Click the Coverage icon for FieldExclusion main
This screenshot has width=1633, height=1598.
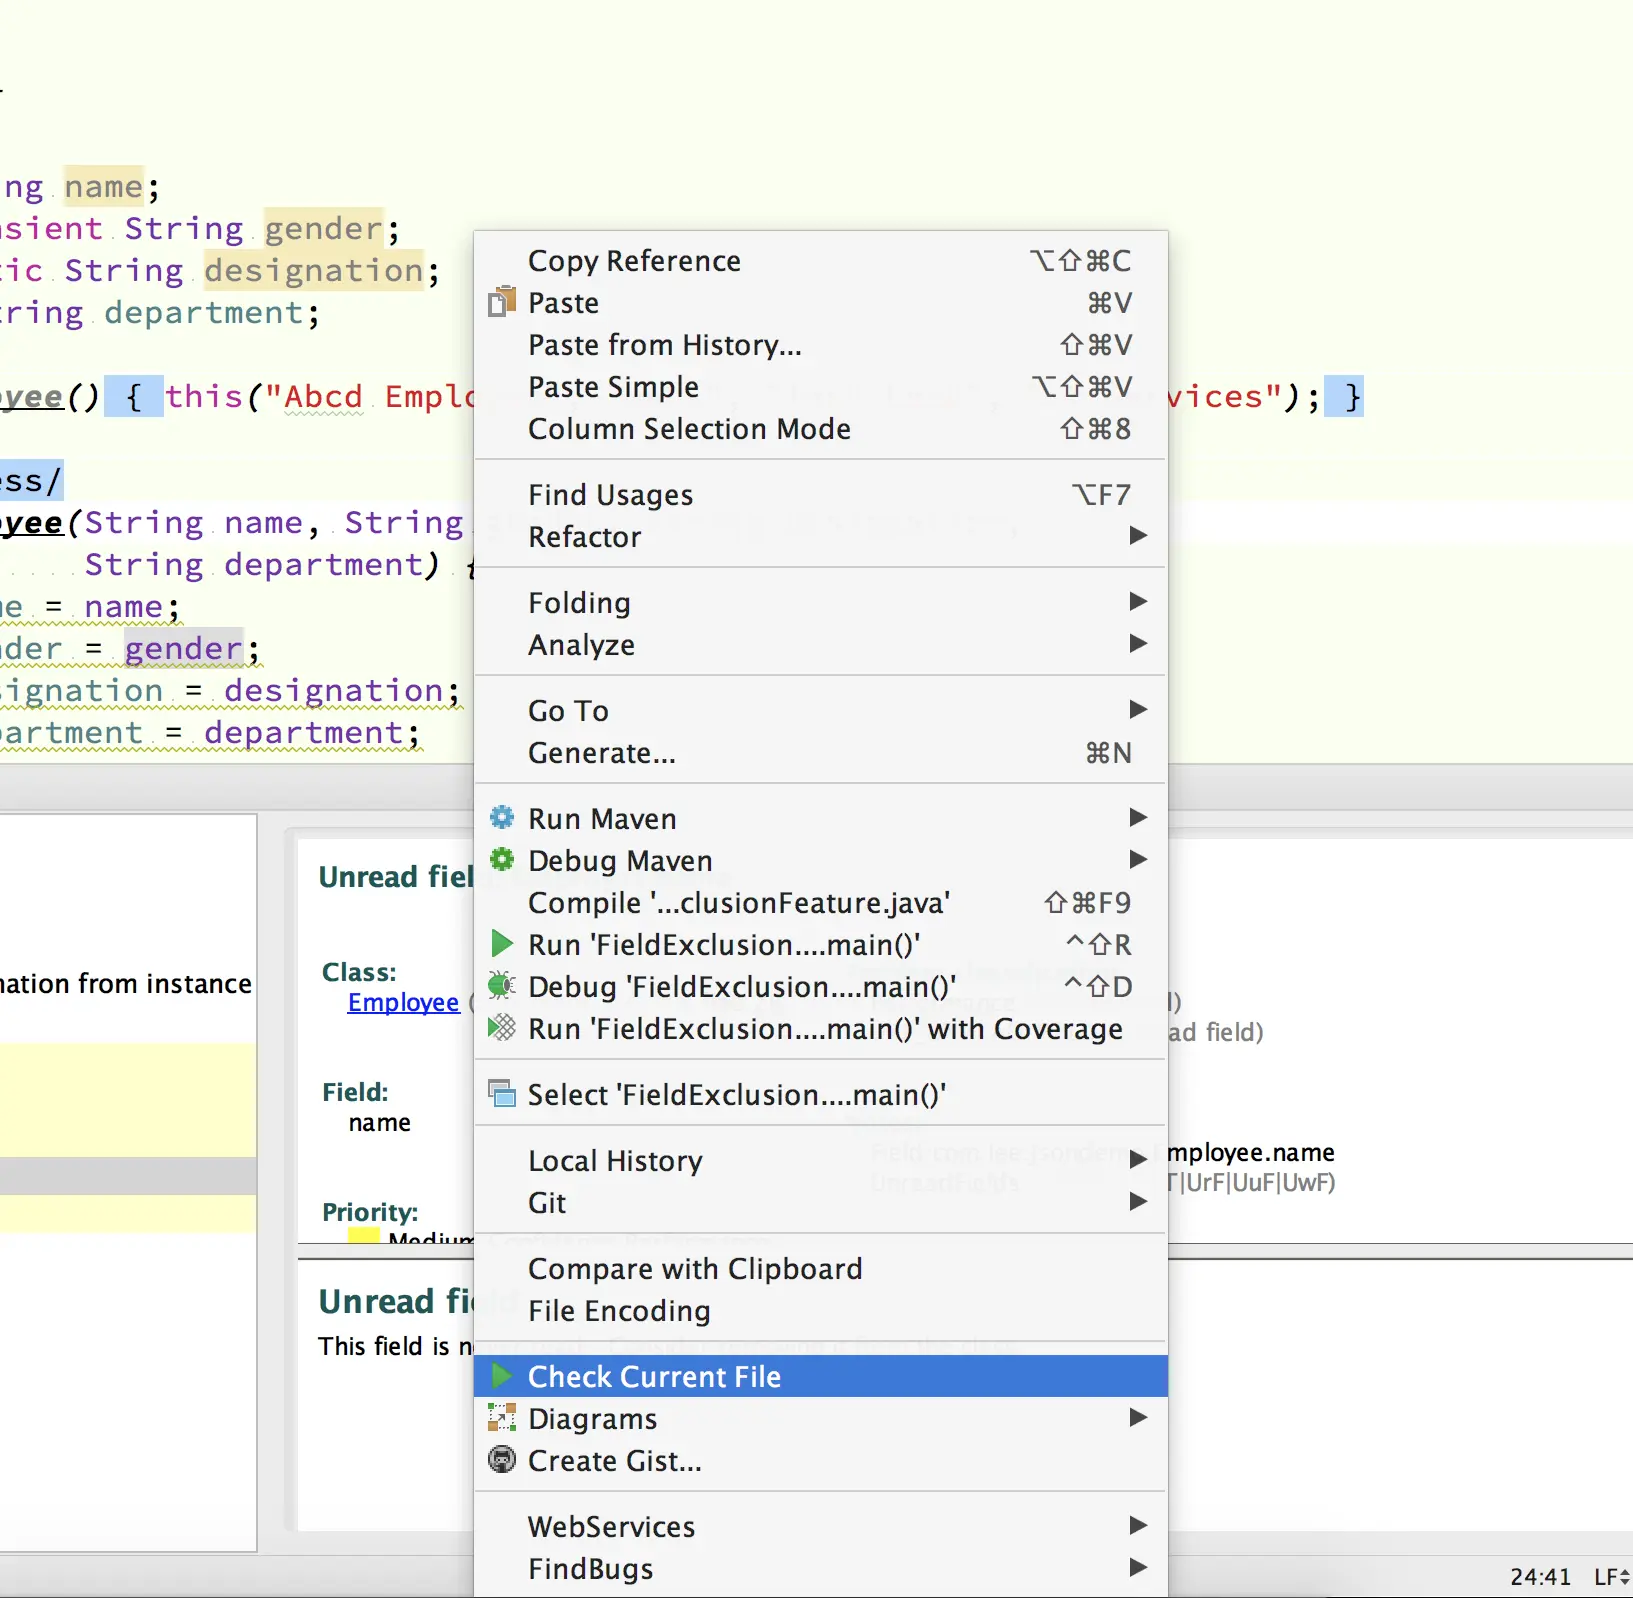point(501,1027)
